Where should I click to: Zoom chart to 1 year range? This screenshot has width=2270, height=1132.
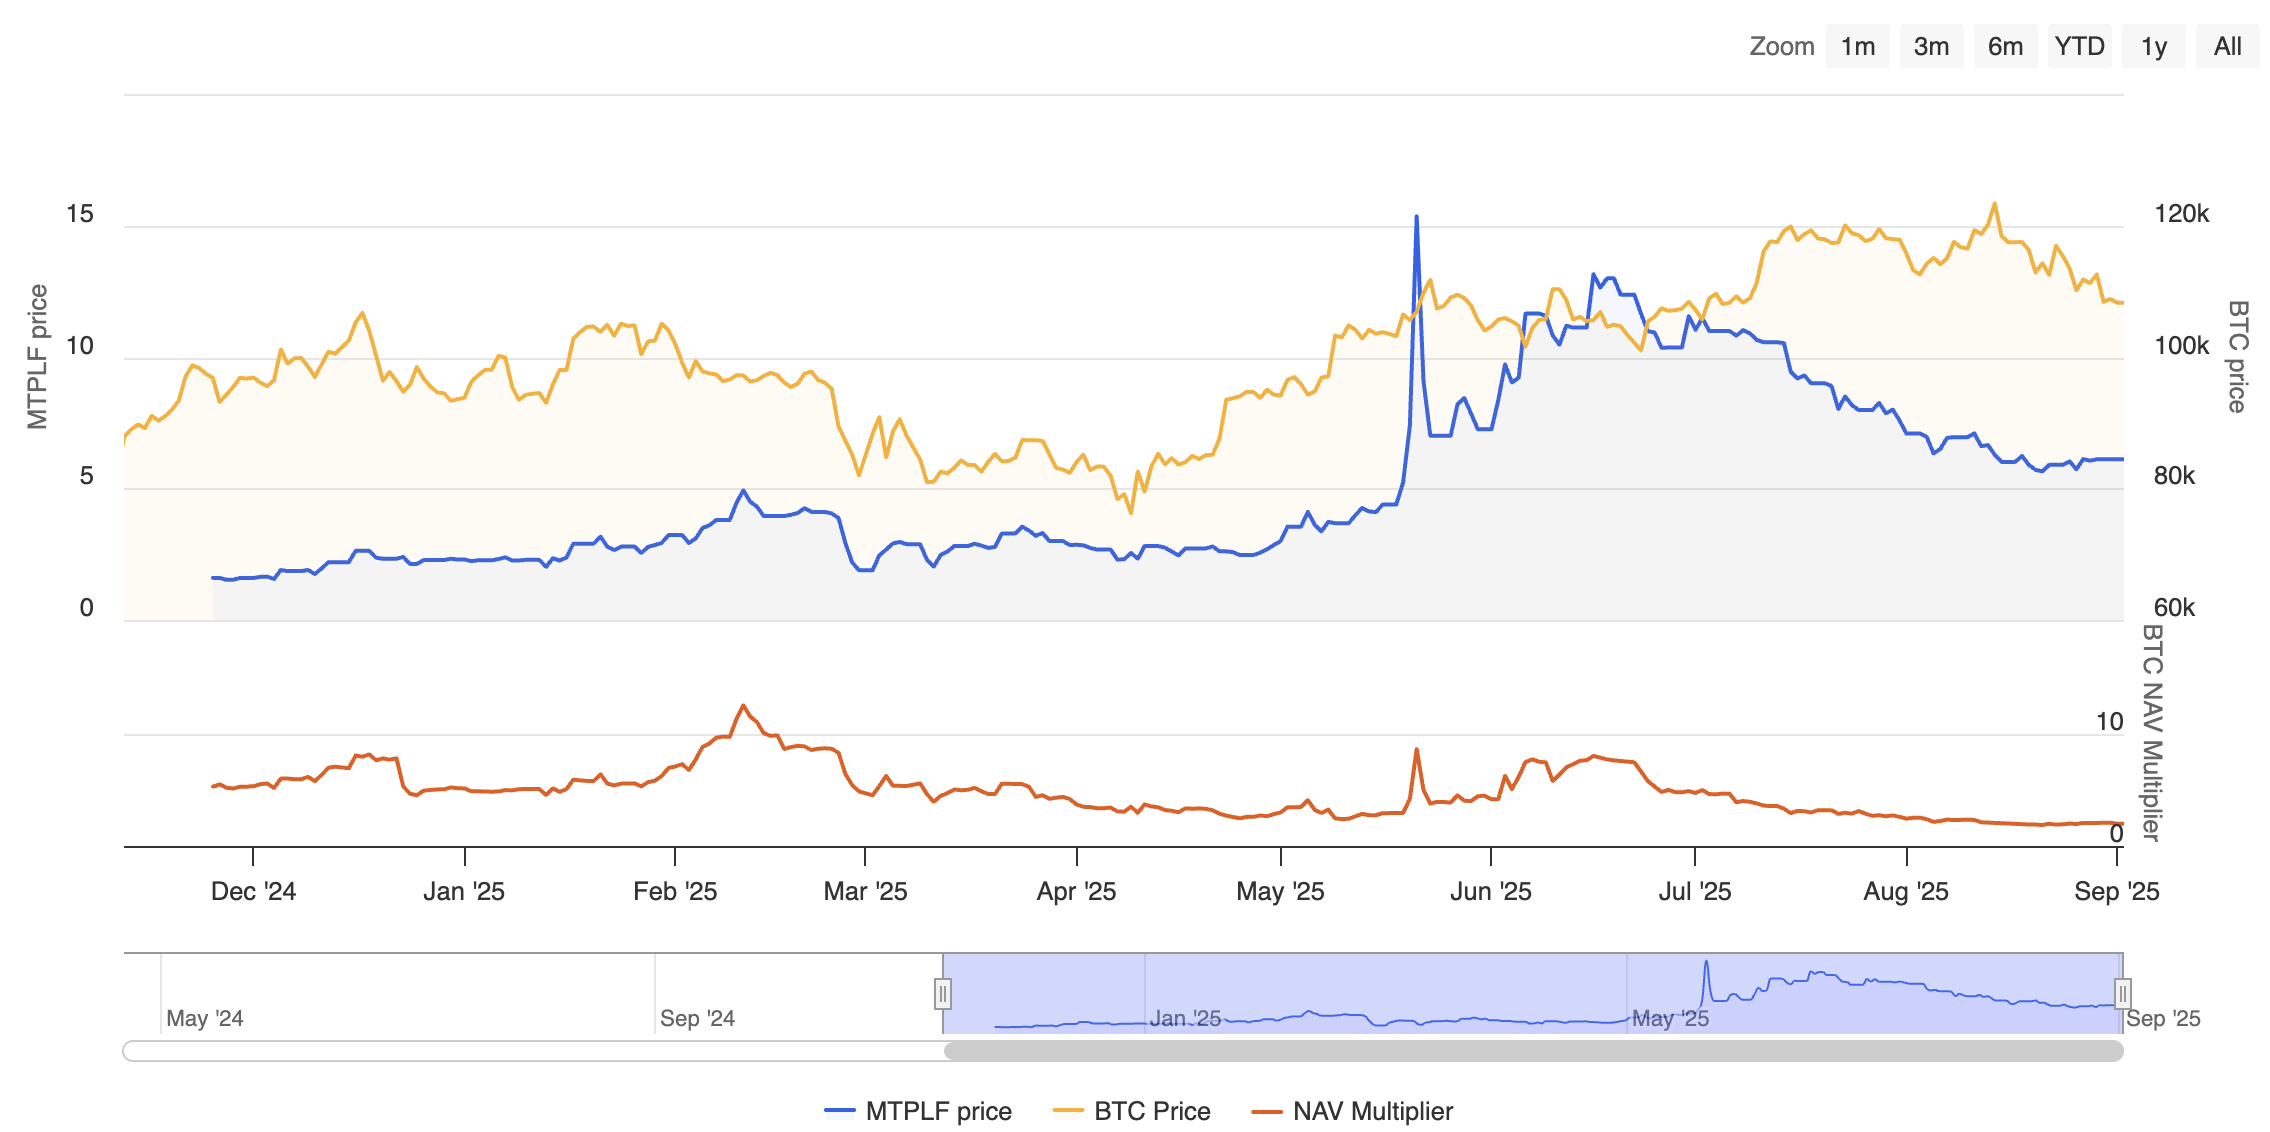pyautogui.click(x=2152, y=46)
